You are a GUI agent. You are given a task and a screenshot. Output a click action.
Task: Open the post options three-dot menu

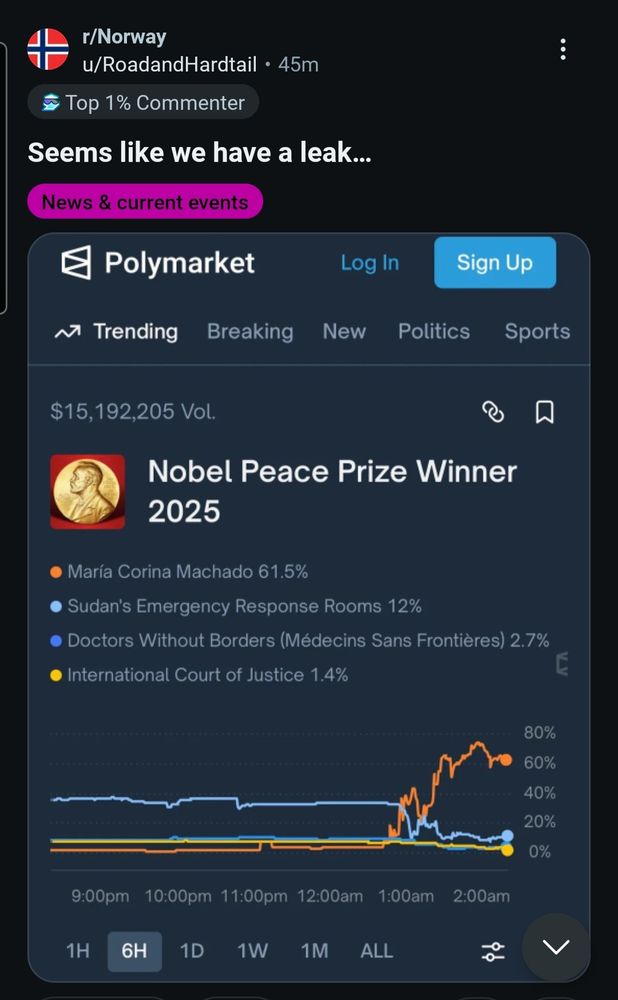[x=563, y=50]
